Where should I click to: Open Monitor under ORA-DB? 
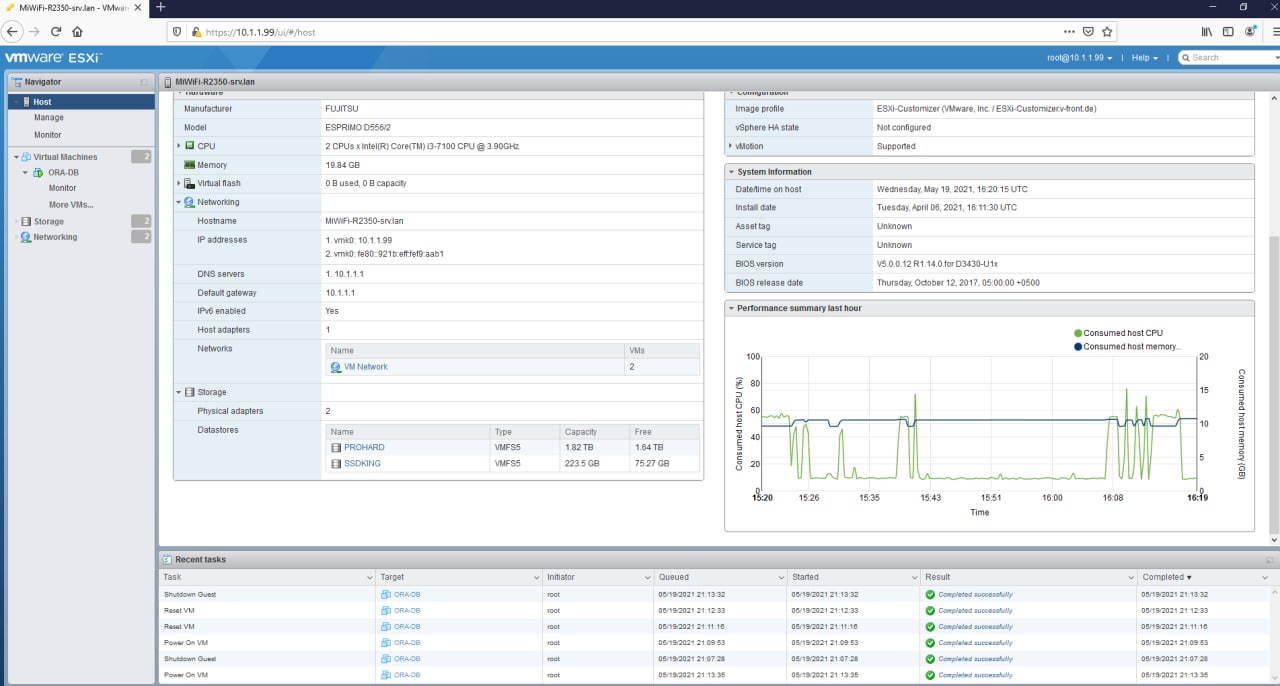pyautogui.click(x=63, y=188)
